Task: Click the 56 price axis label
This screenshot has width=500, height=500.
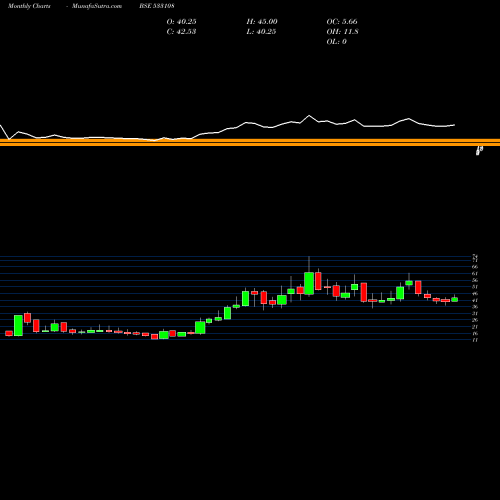Action: tap(475, 280)
